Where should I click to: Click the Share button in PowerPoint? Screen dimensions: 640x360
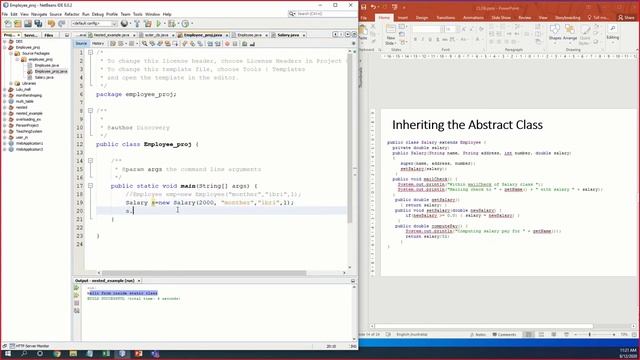[627, 18]
